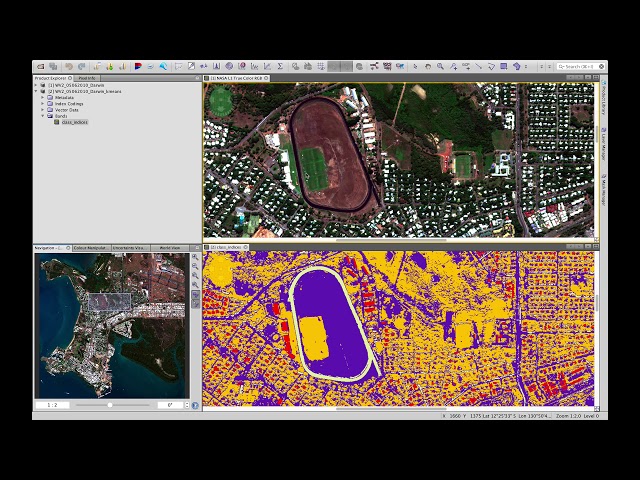Open the Graph Builder toolbar icon
The height and width of the screenshot is (480, 640).
(x=374, y=66)
